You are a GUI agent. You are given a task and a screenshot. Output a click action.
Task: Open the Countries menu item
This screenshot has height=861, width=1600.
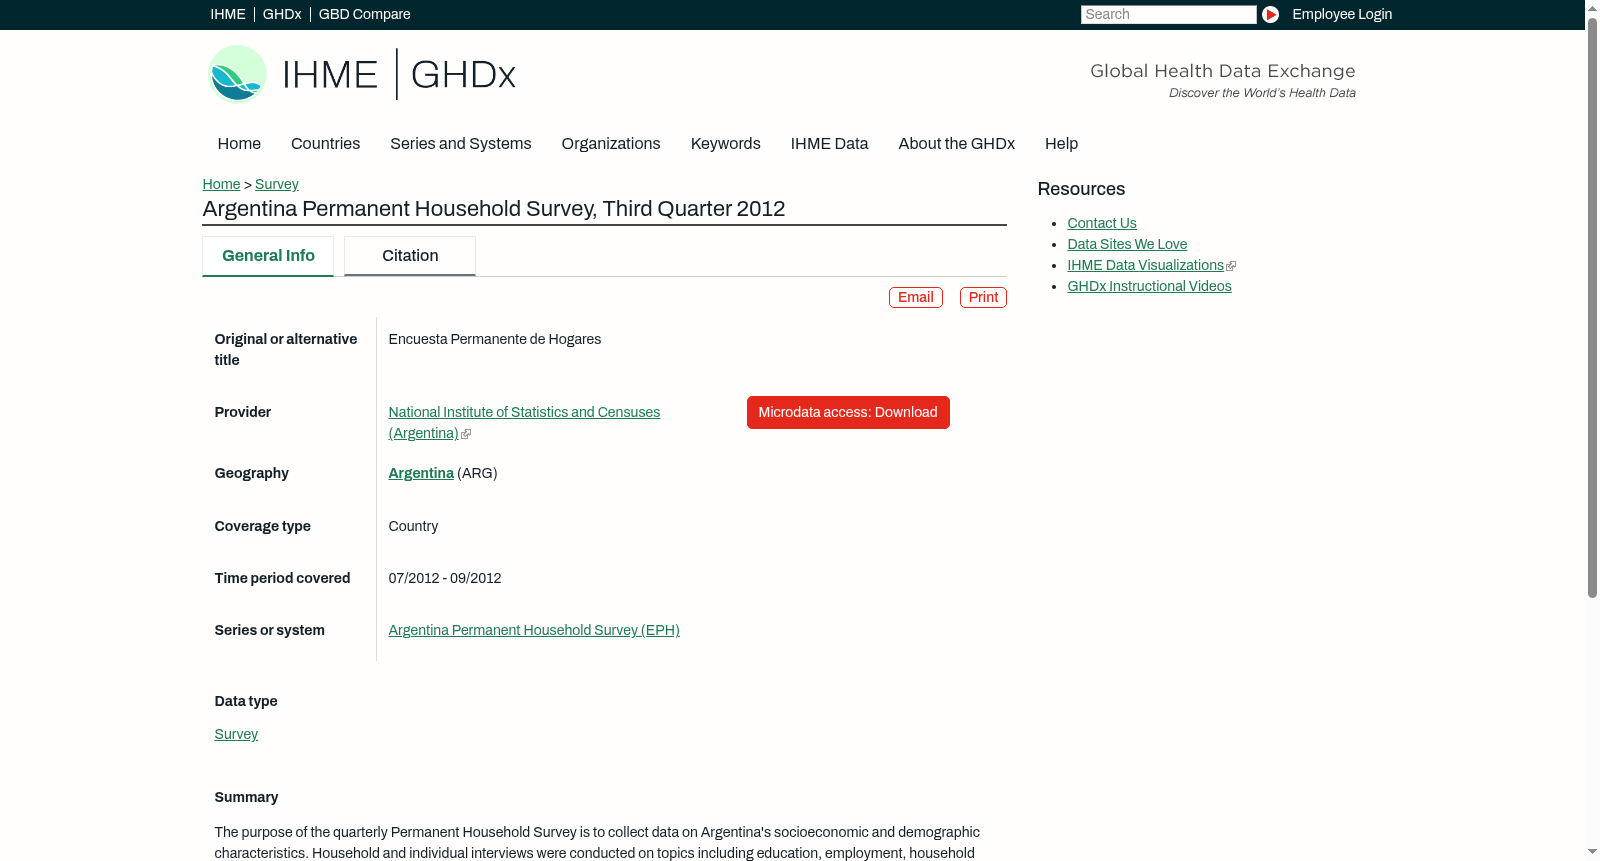(325, 144)
